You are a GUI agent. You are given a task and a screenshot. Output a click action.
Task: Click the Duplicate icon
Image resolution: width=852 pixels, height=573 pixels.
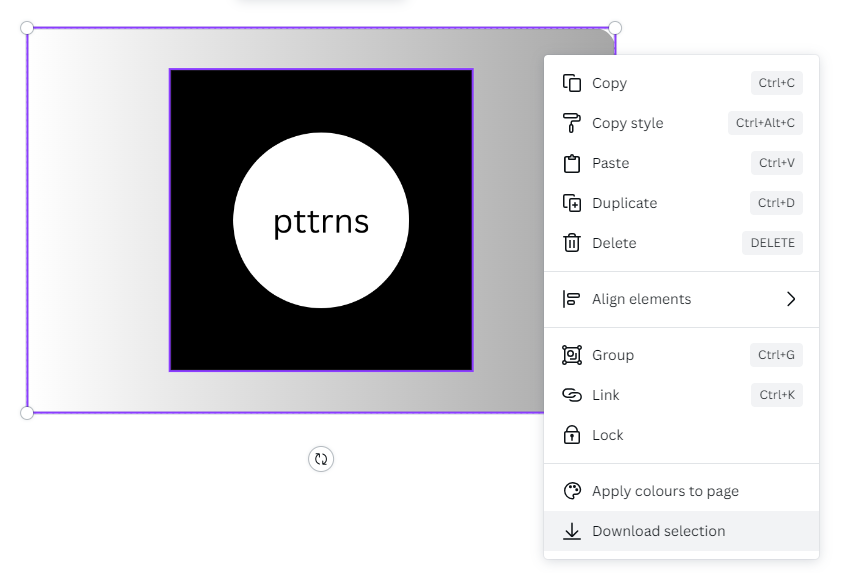click(x=572, y=203)
